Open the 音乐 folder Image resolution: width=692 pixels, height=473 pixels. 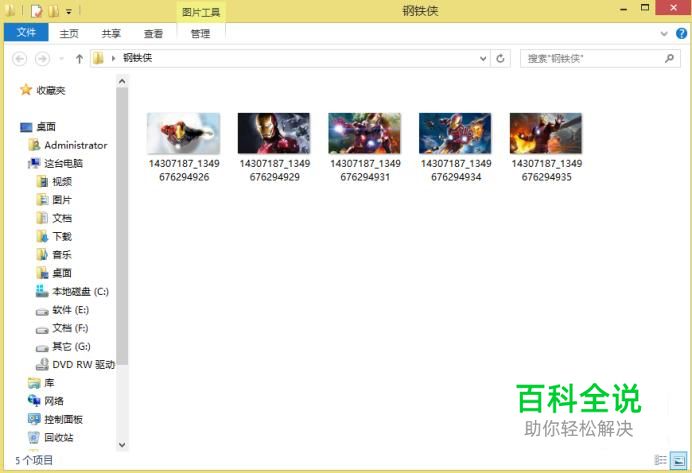[x=62, y=255]
